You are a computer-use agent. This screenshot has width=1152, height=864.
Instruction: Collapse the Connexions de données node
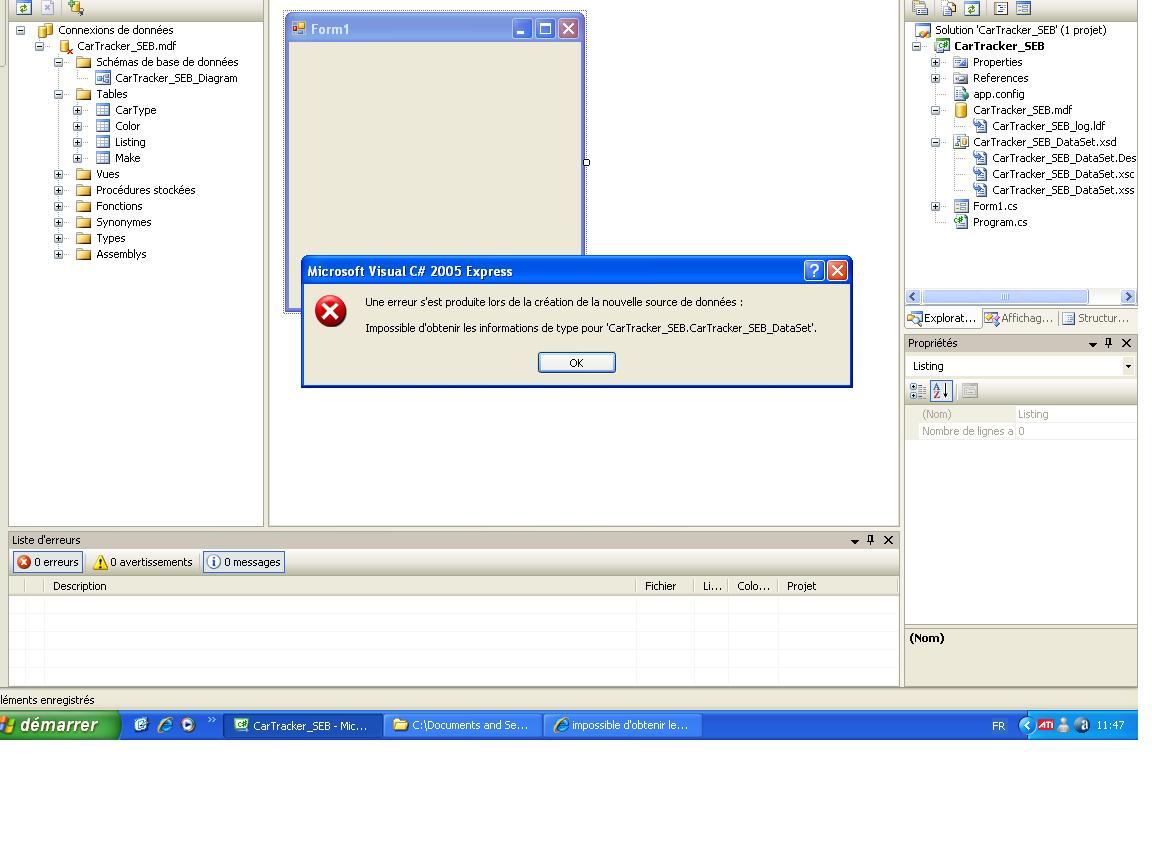(x=21, y=30)
